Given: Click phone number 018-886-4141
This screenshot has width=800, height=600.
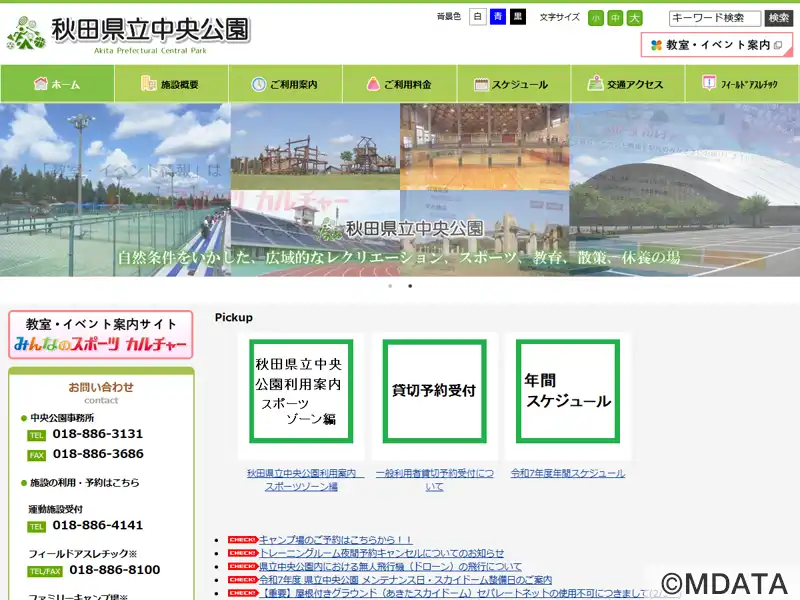Looking at the screenshot, I should tap(98, 526).
